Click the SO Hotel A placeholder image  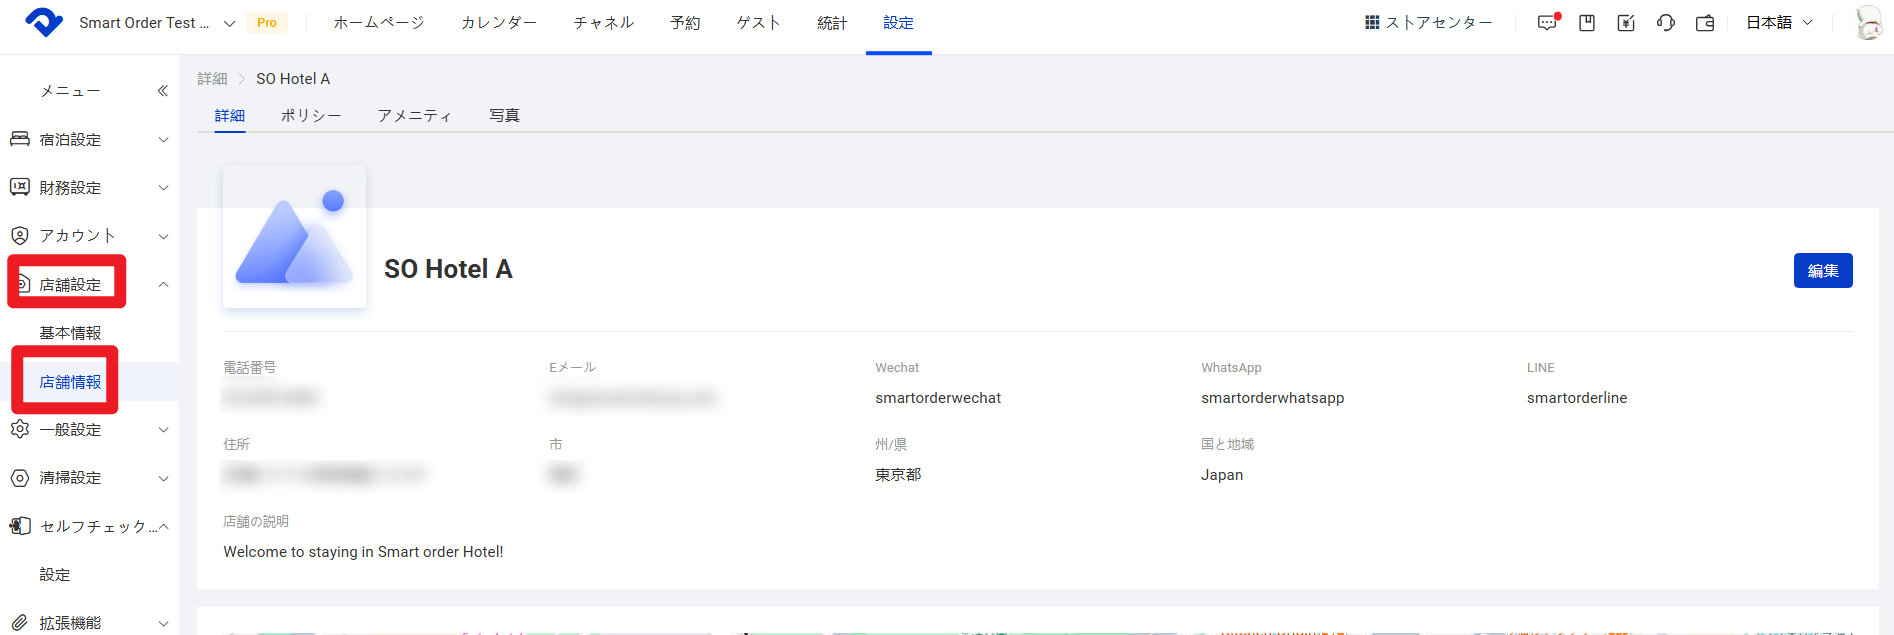(294, 237)
